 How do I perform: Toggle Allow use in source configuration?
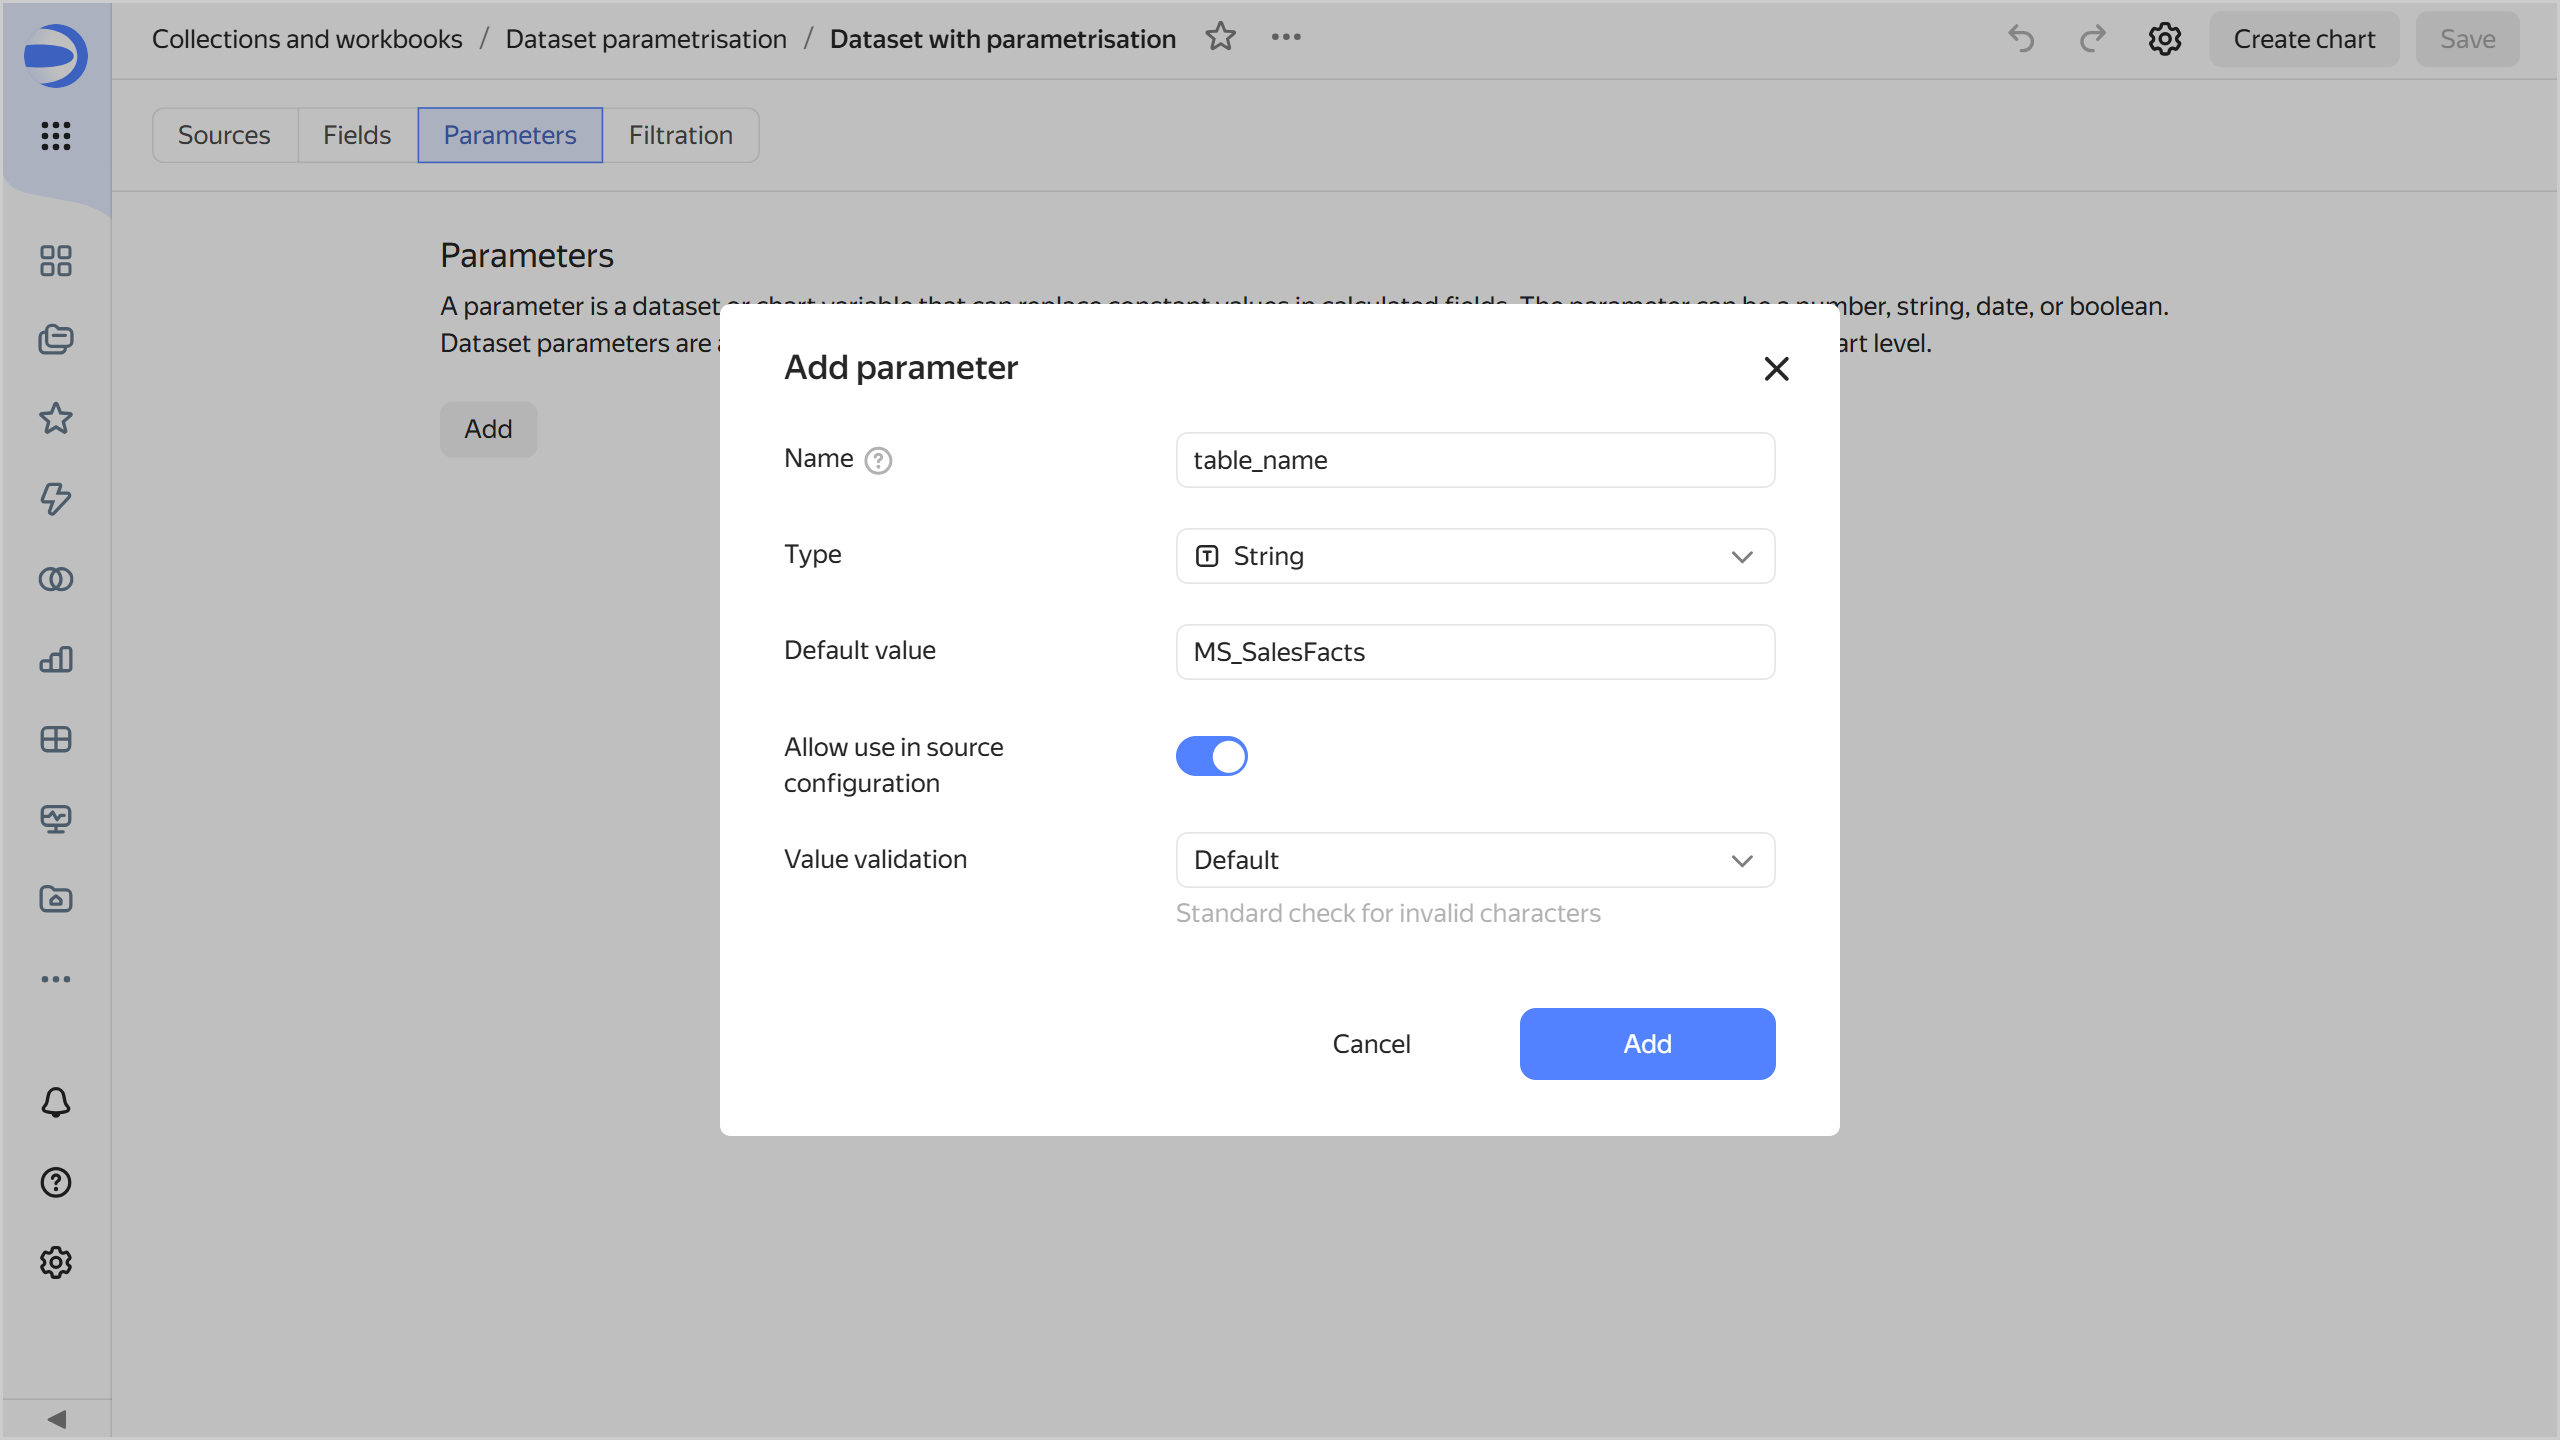pos(1211,756)
